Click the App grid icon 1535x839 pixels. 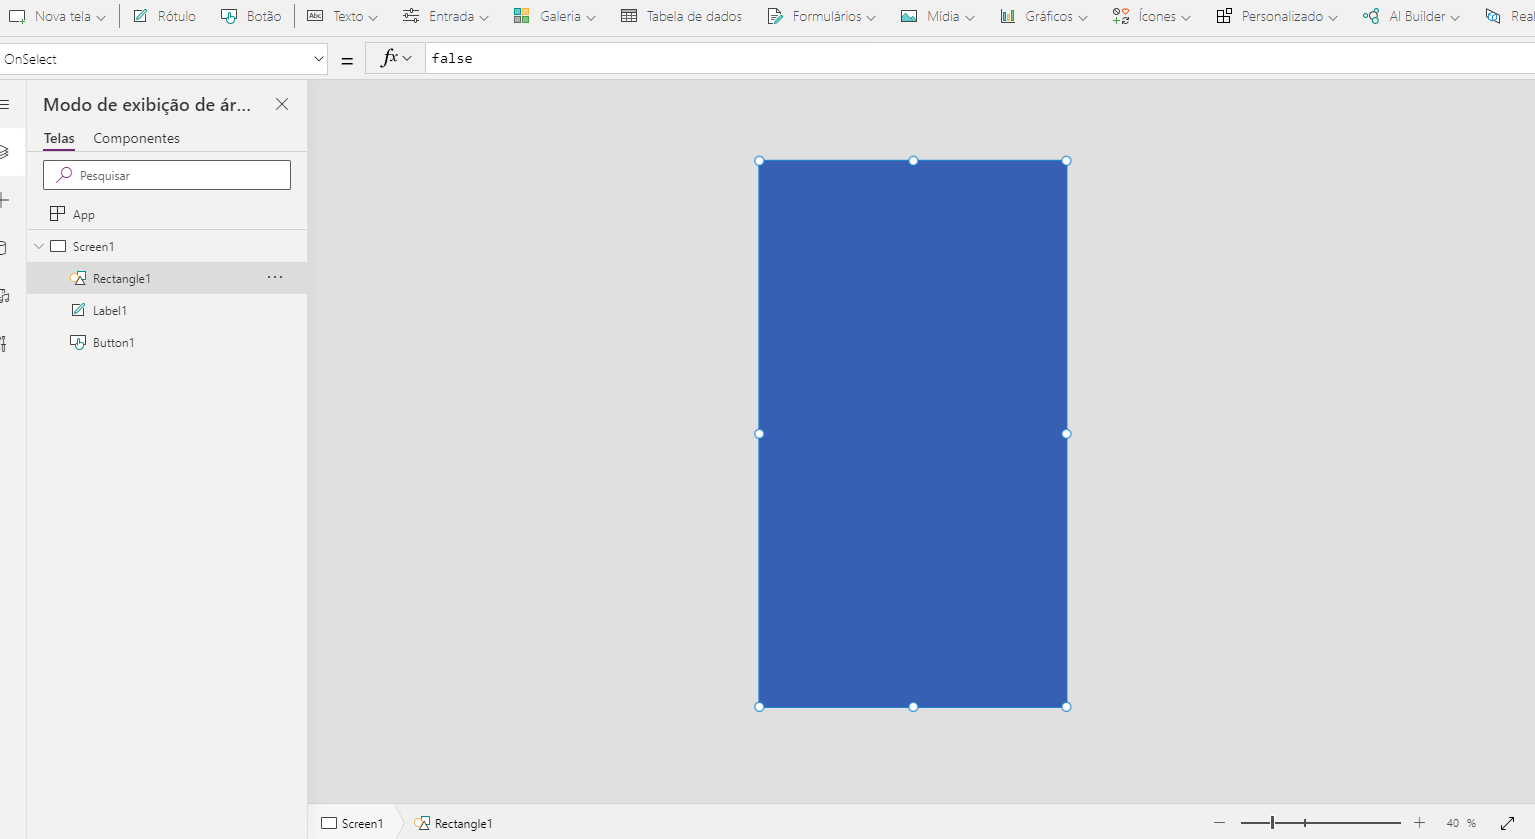[57, 214]
